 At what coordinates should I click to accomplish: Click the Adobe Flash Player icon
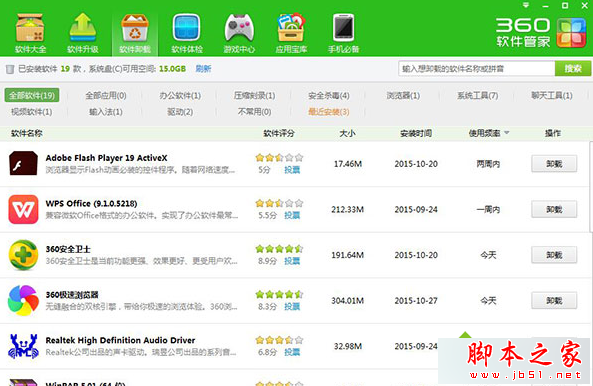(x=23, y=163)
